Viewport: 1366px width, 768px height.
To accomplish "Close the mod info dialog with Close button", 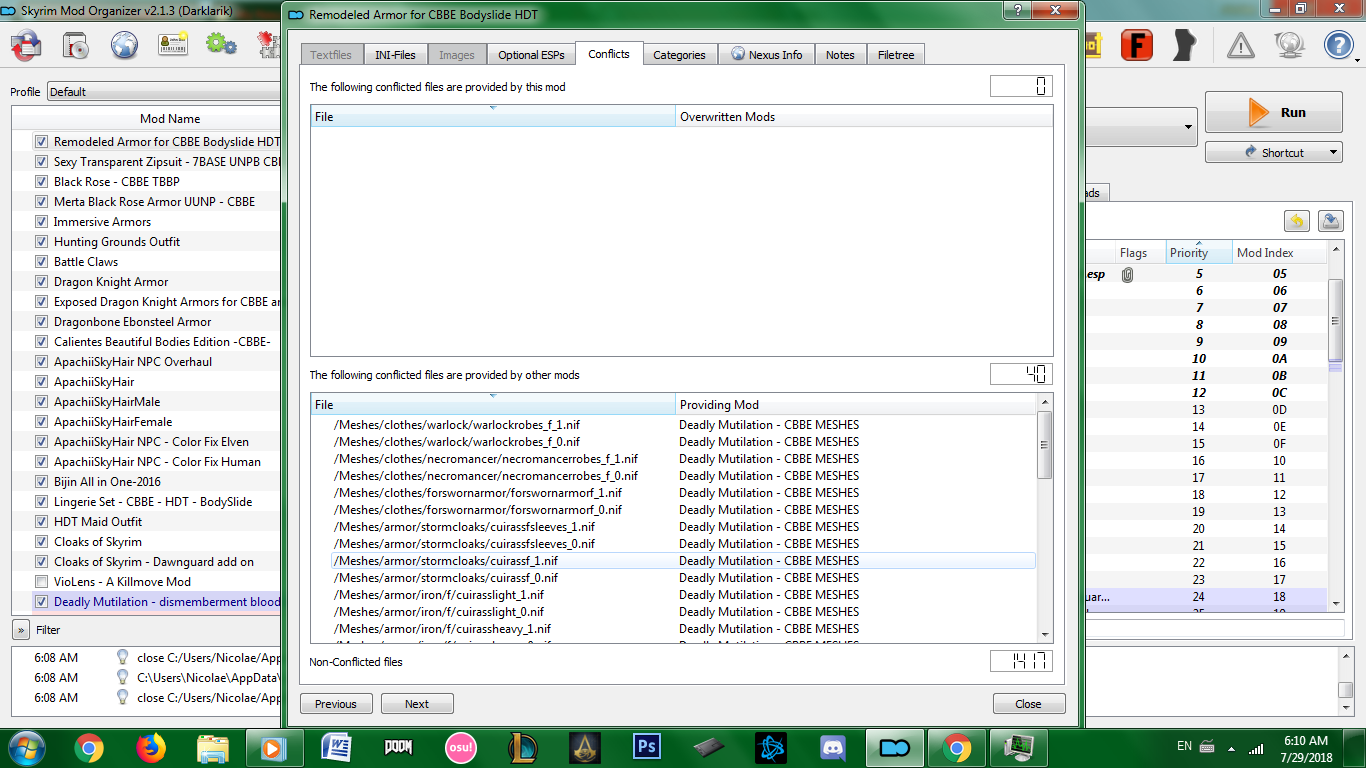I will coord(1029,704).
